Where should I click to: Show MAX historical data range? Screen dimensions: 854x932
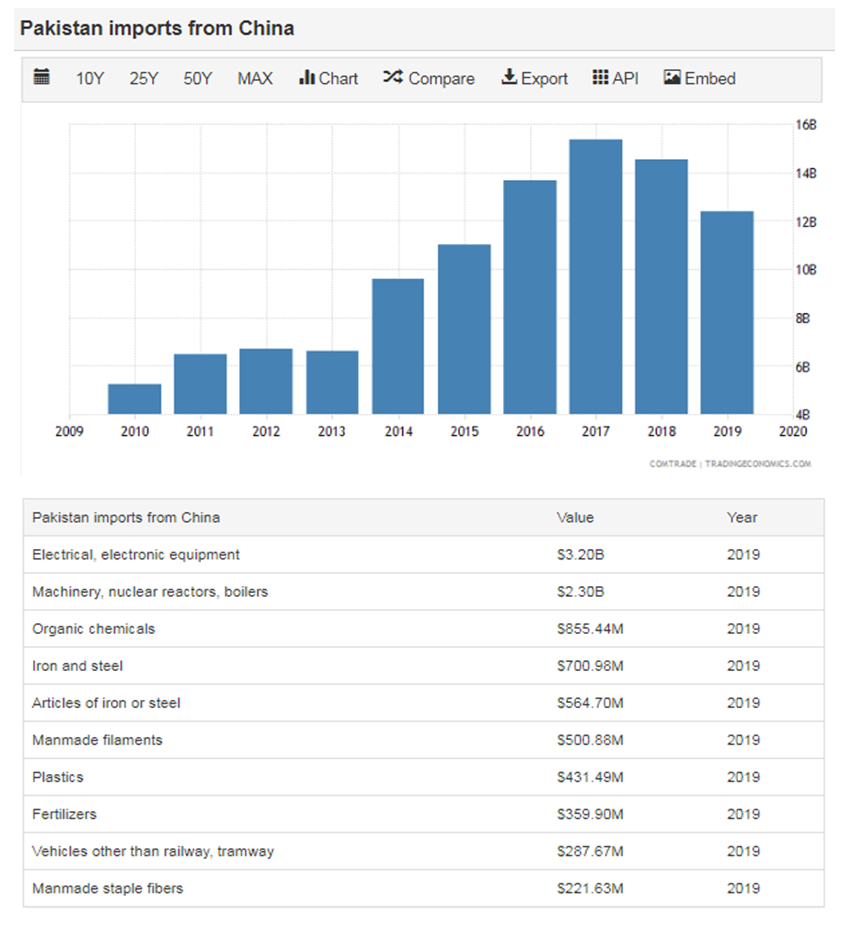(x=255, y=79)
